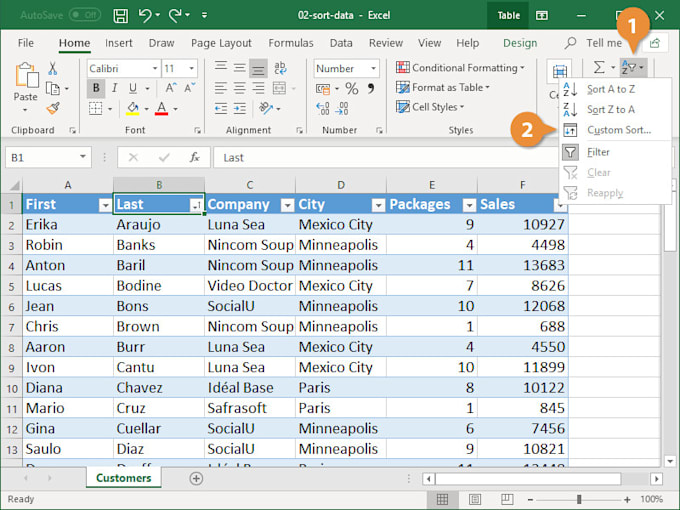Choose Sort Z to A
This screenshot has width=680, height=510.
[610, 110]
